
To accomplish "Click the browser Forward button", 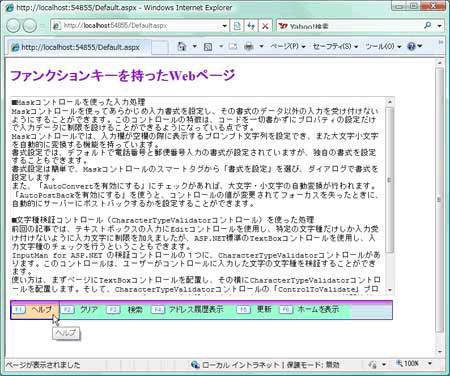I will [x=30, y=26].
